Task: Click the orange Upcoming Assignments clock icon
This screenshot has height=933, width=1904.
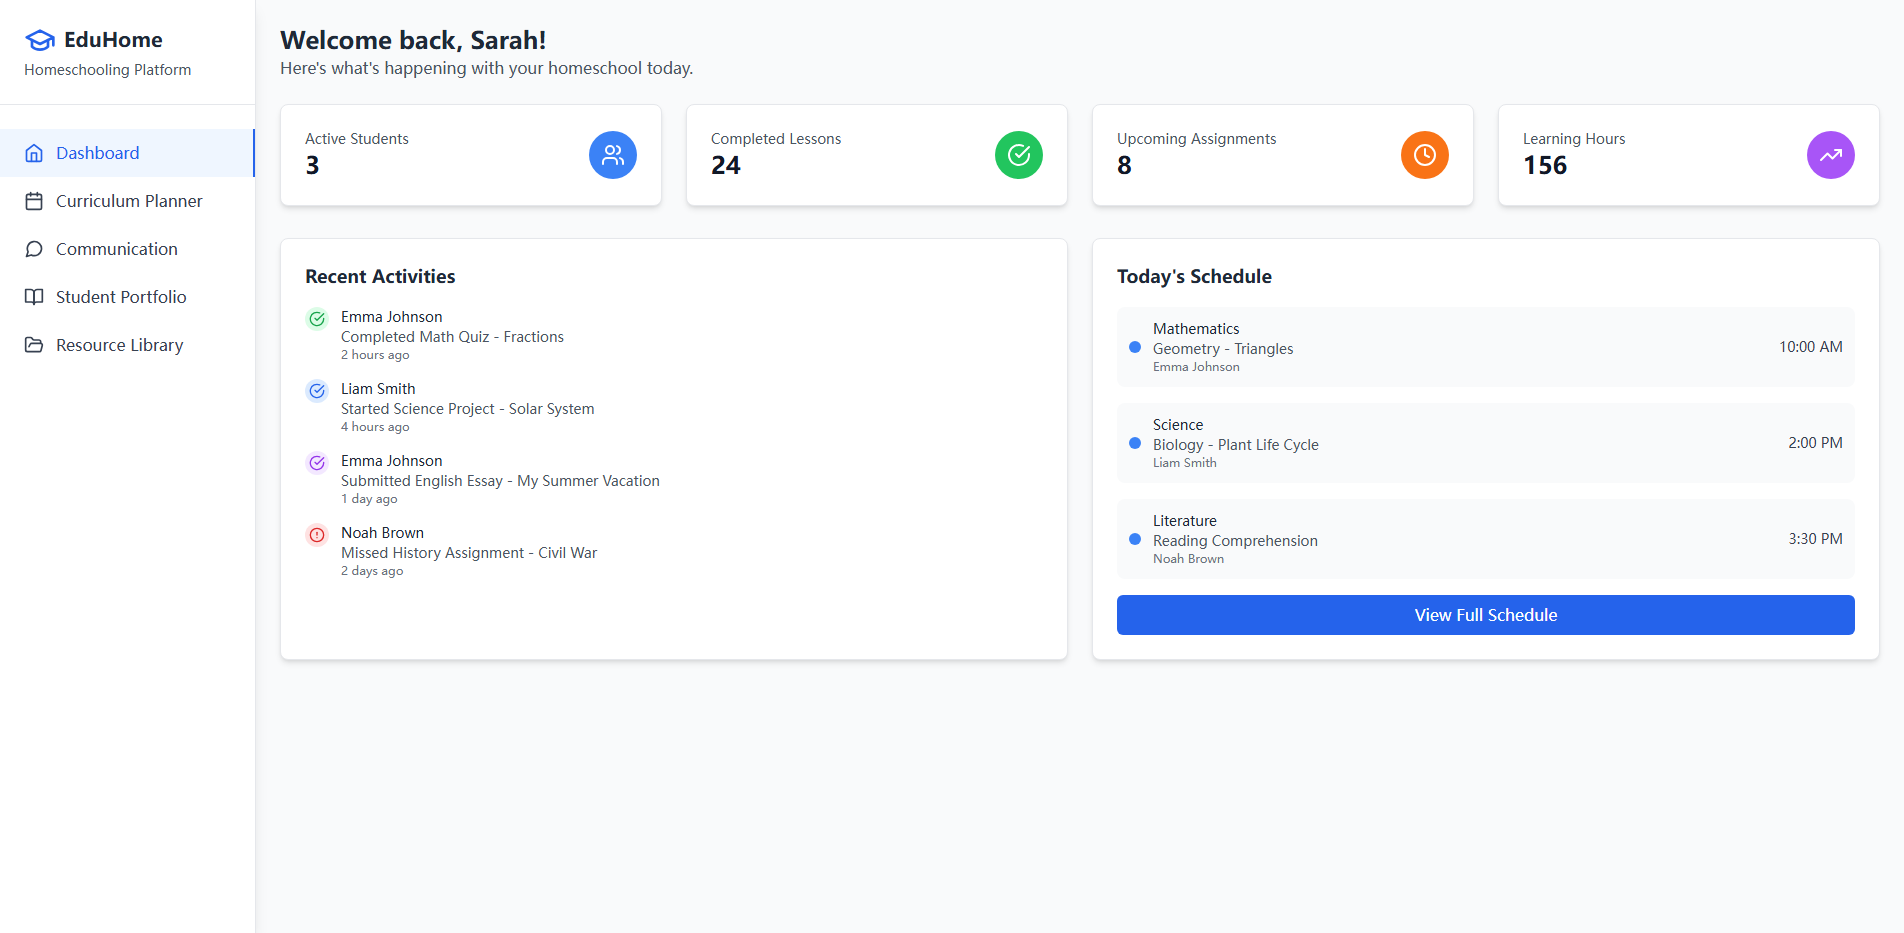Action: coord(1424,155)
